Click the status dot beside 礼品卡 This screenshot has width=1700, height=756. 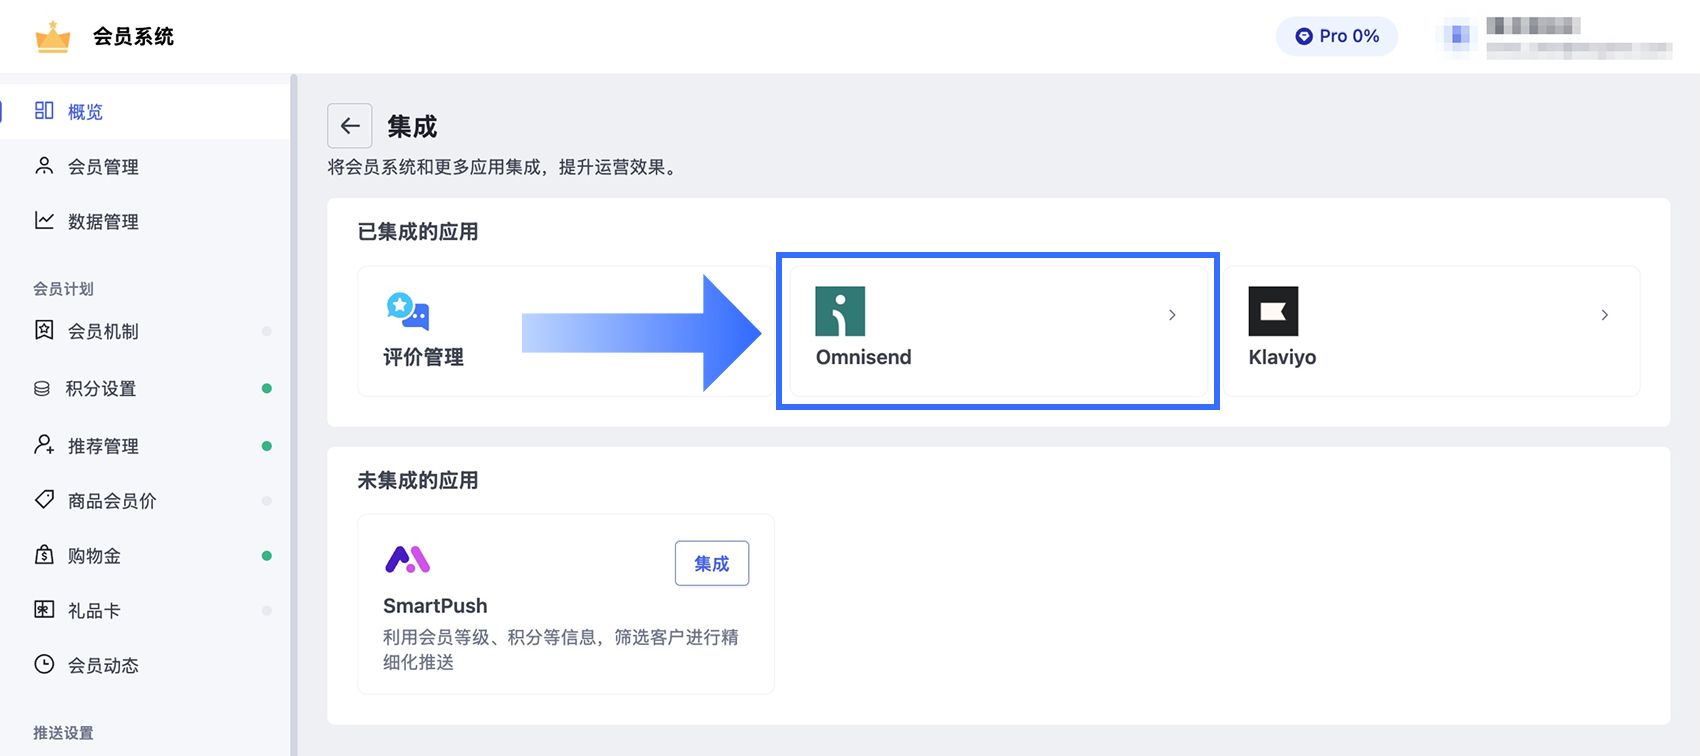click(267, 610)
